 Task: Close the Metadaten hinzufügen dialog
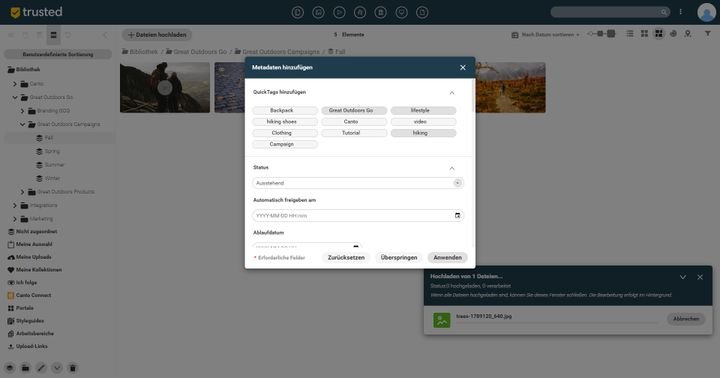pos(462,68)
